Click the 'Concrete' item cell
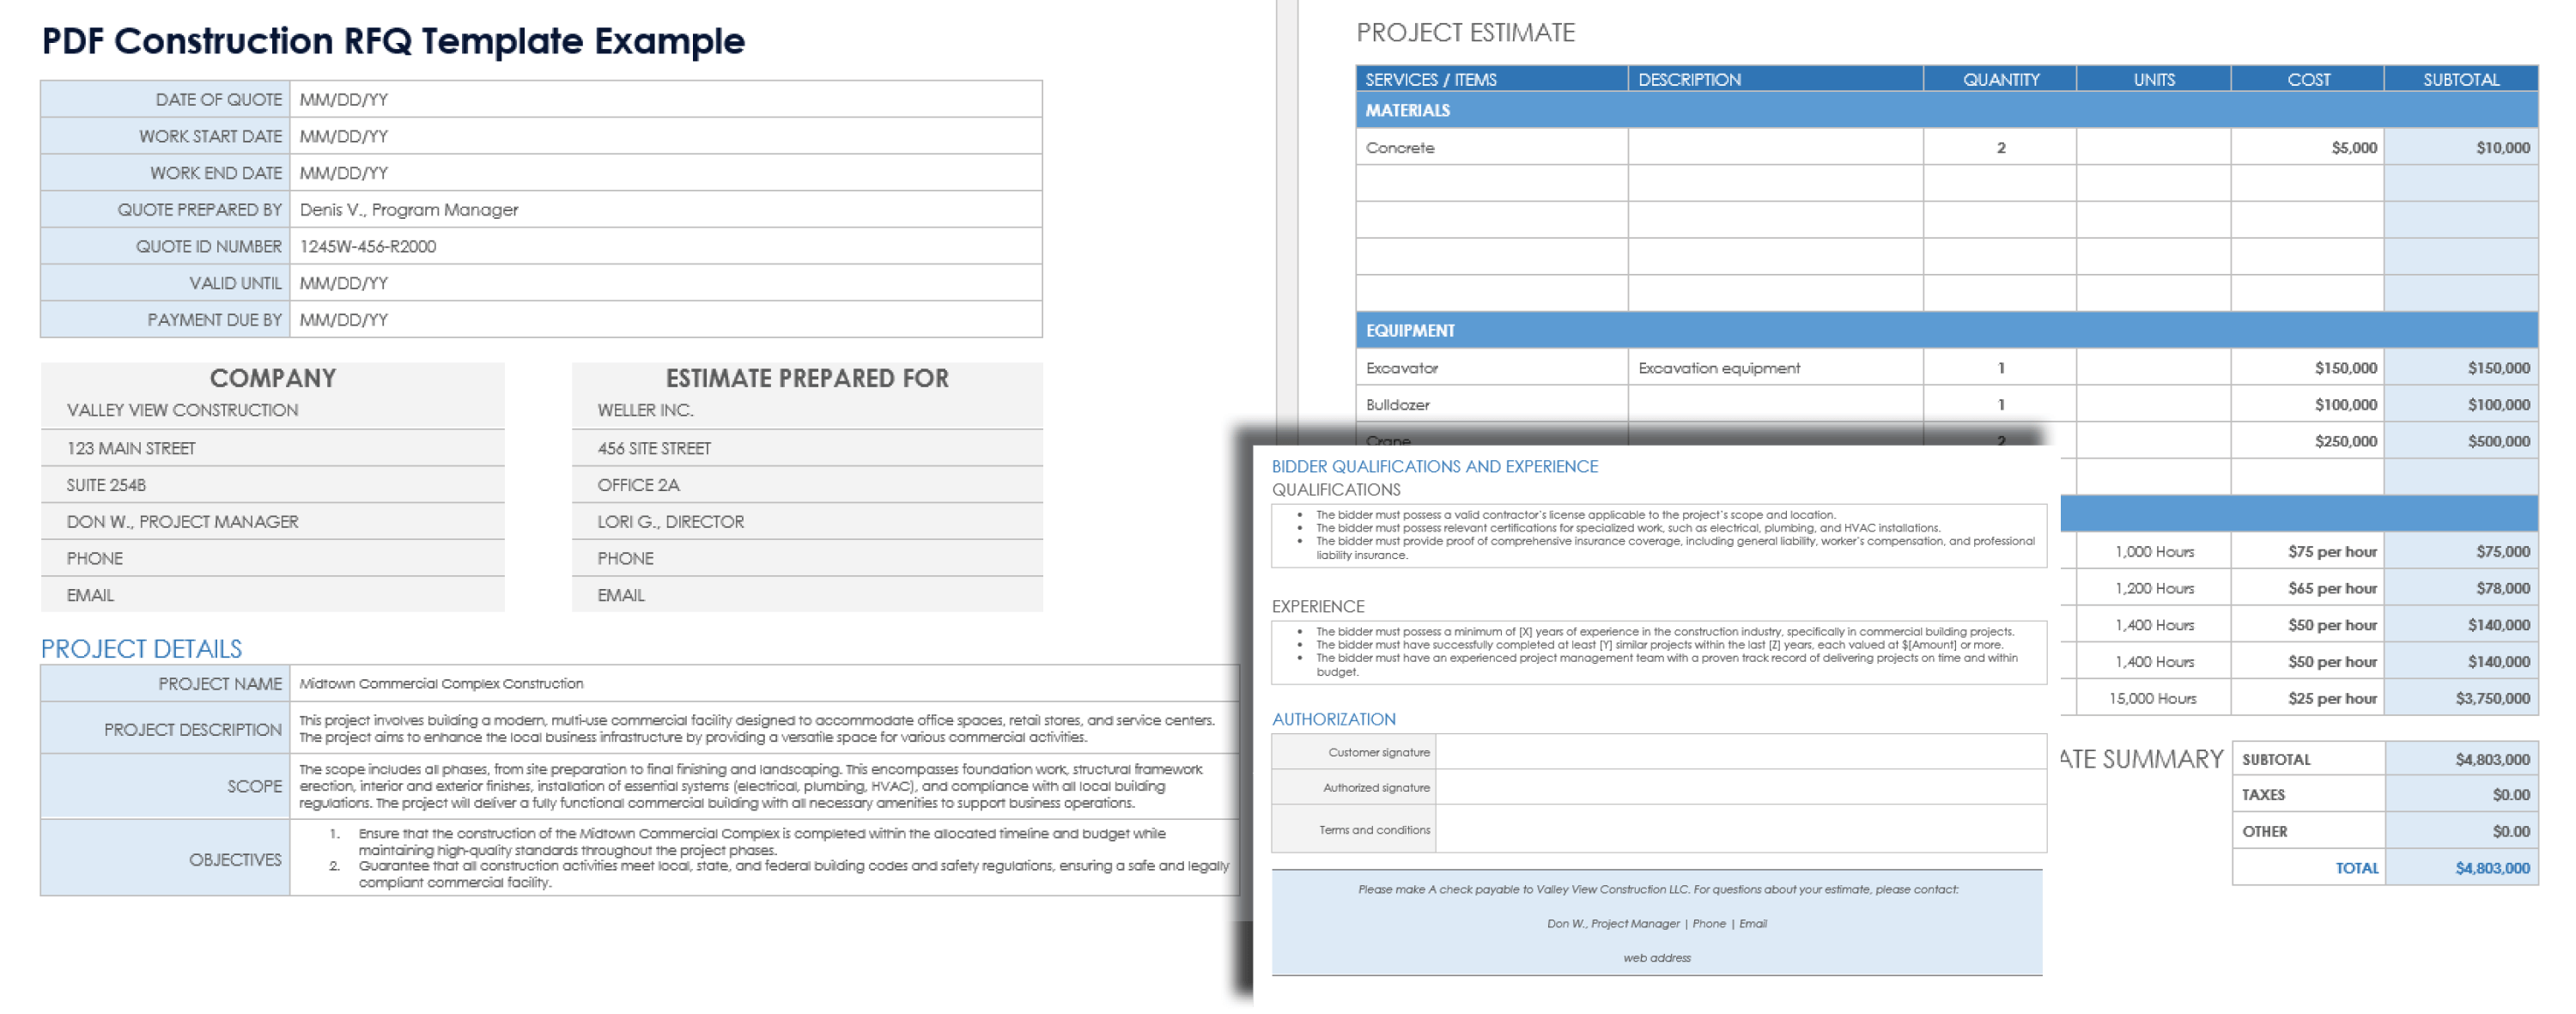The width and height of the screenshot is (2576, 1014). pos(1491,147)
